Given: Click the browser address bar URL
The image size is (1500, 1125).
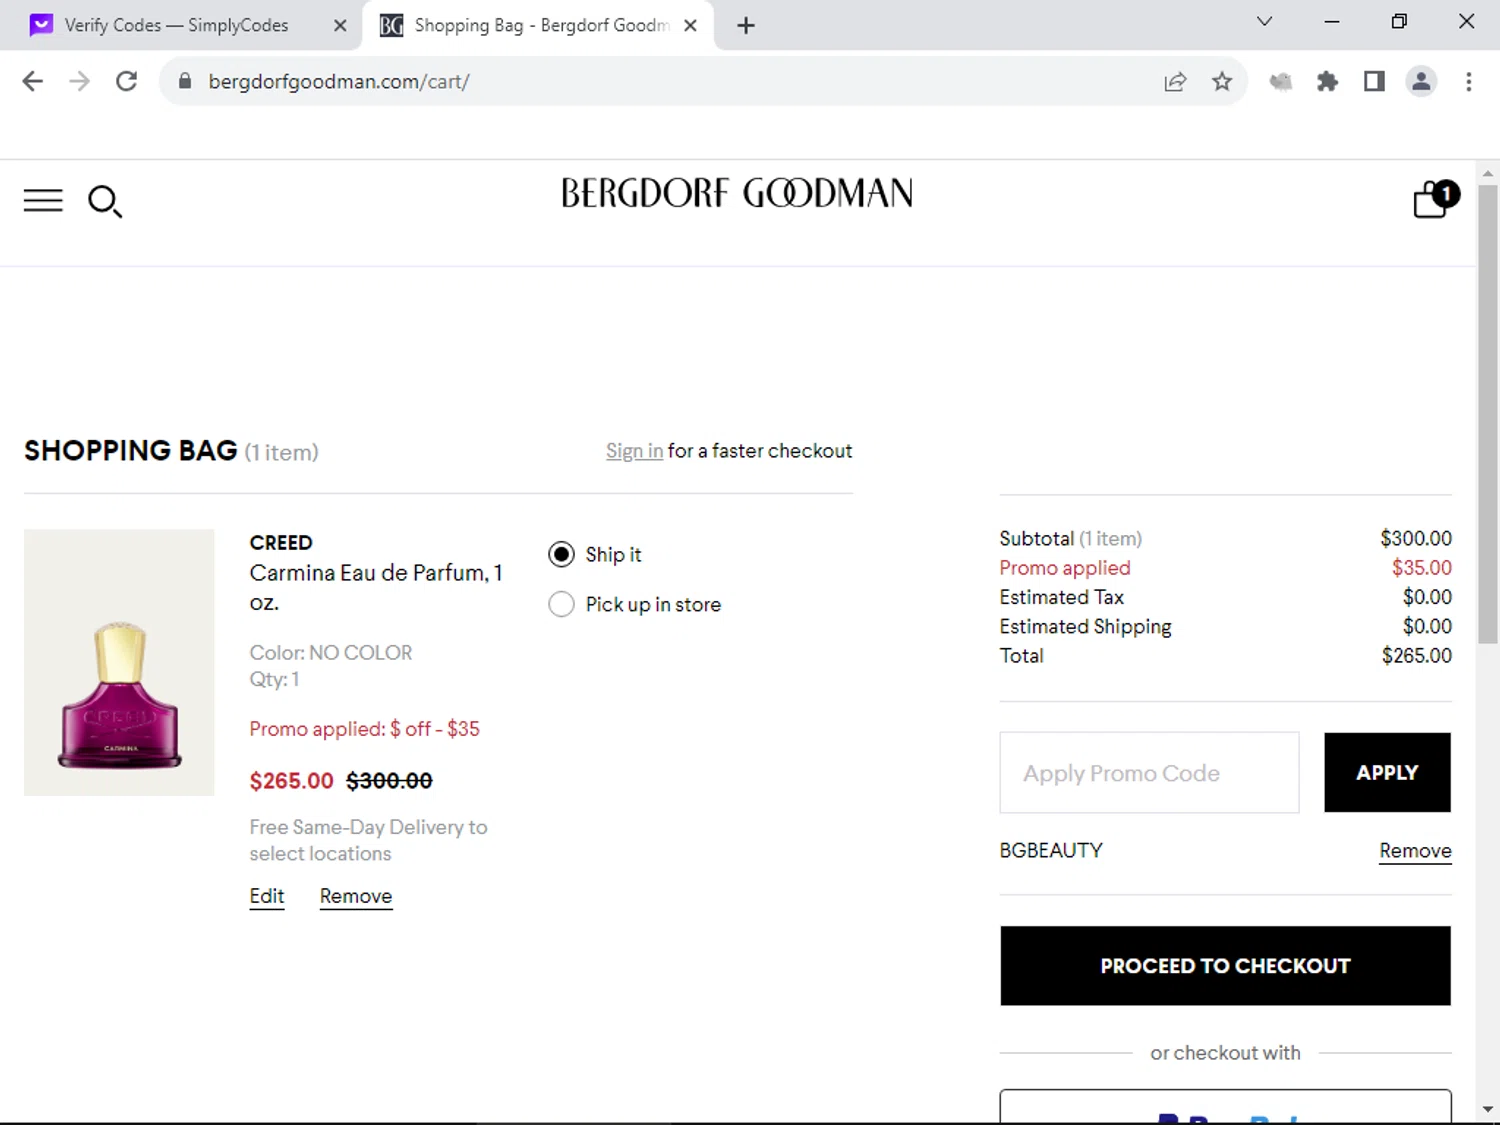Looking at the screenshot, I should [x=339, y=82].
